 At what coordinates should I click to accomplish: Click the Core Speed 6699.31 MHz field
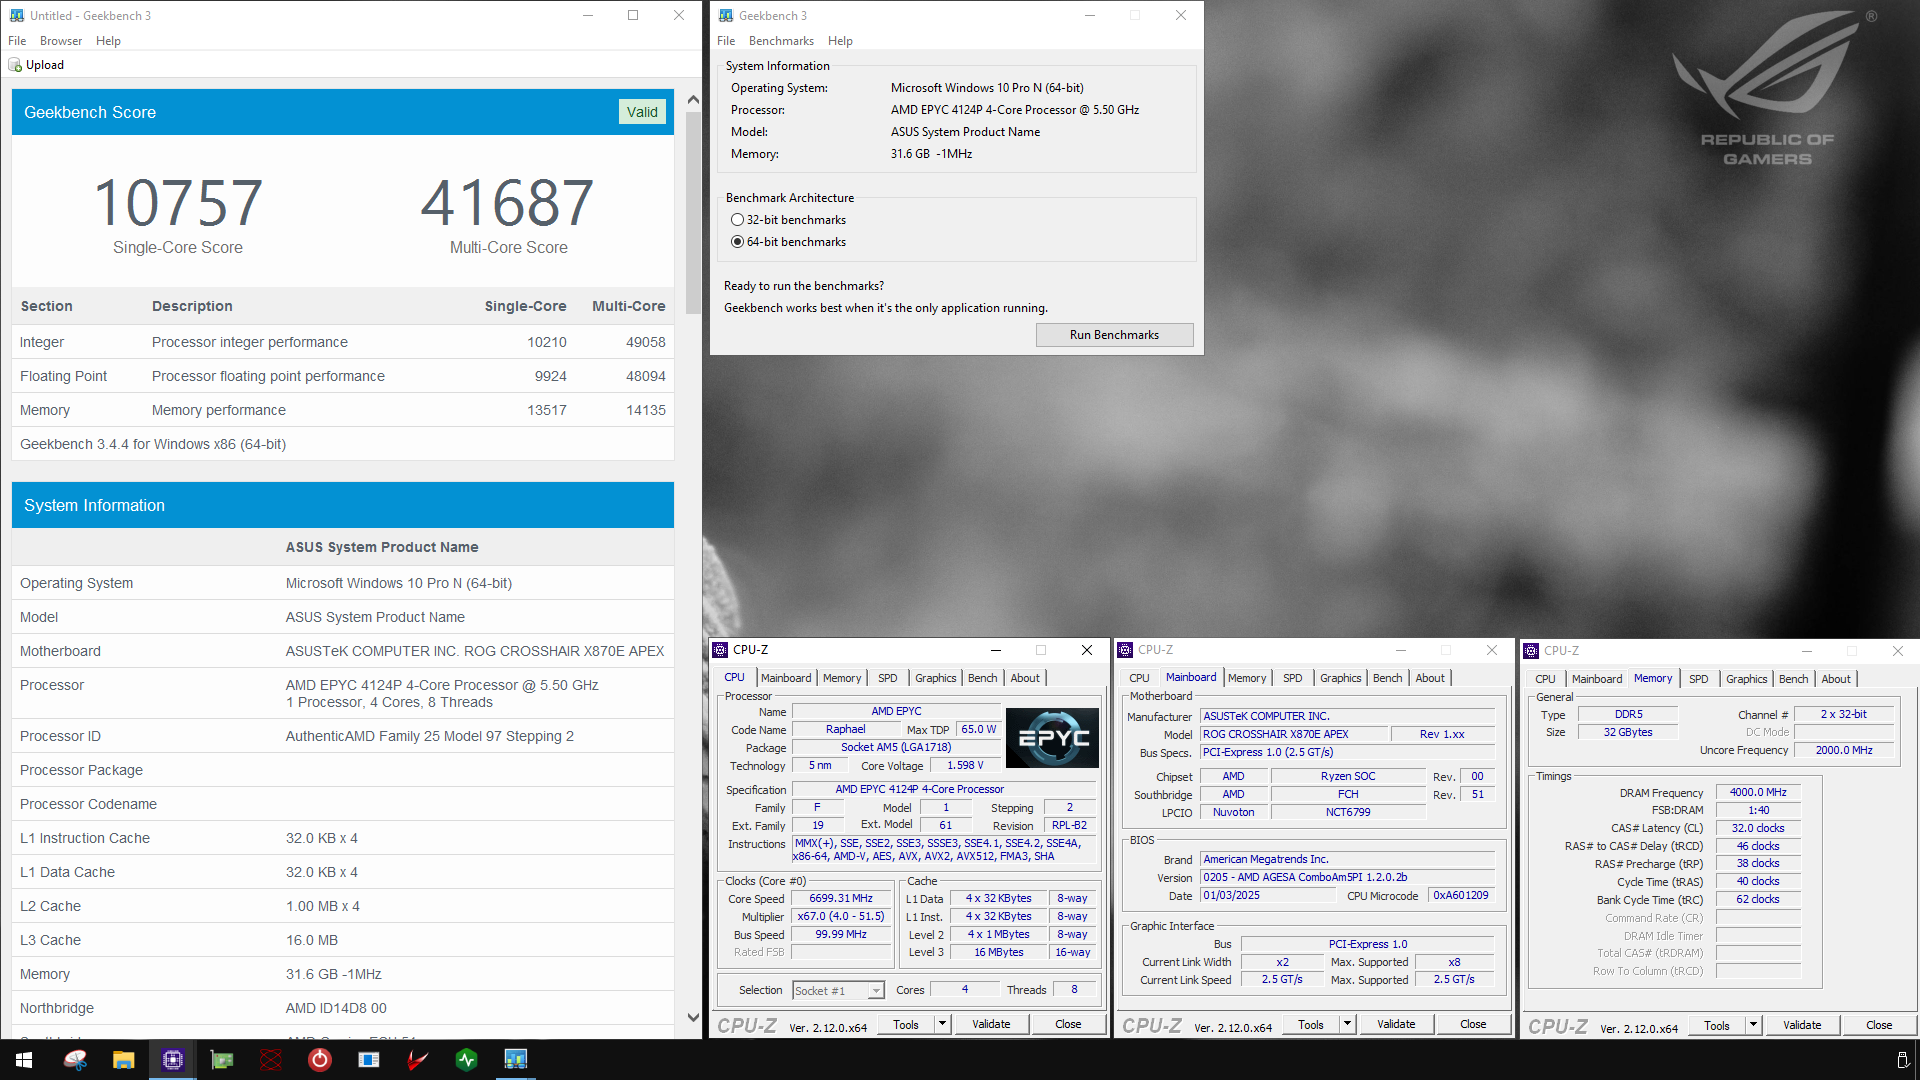click(841, 898)
